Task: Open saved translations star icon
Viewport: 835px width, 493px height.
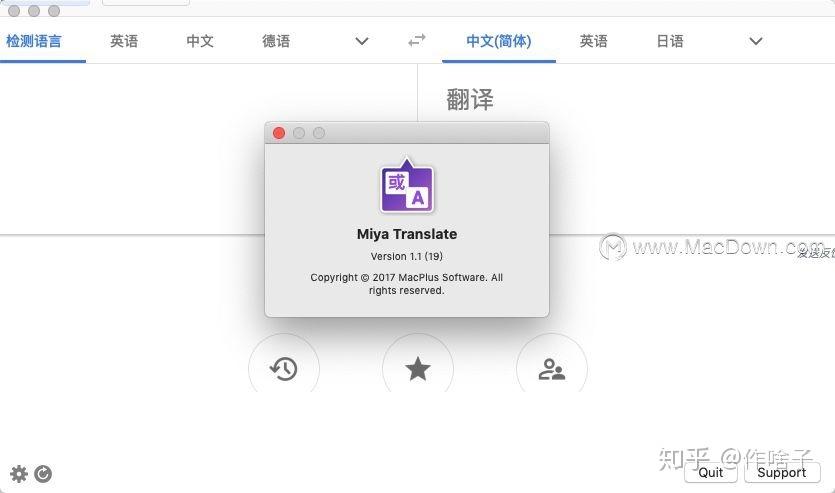Action: (418, 368)
